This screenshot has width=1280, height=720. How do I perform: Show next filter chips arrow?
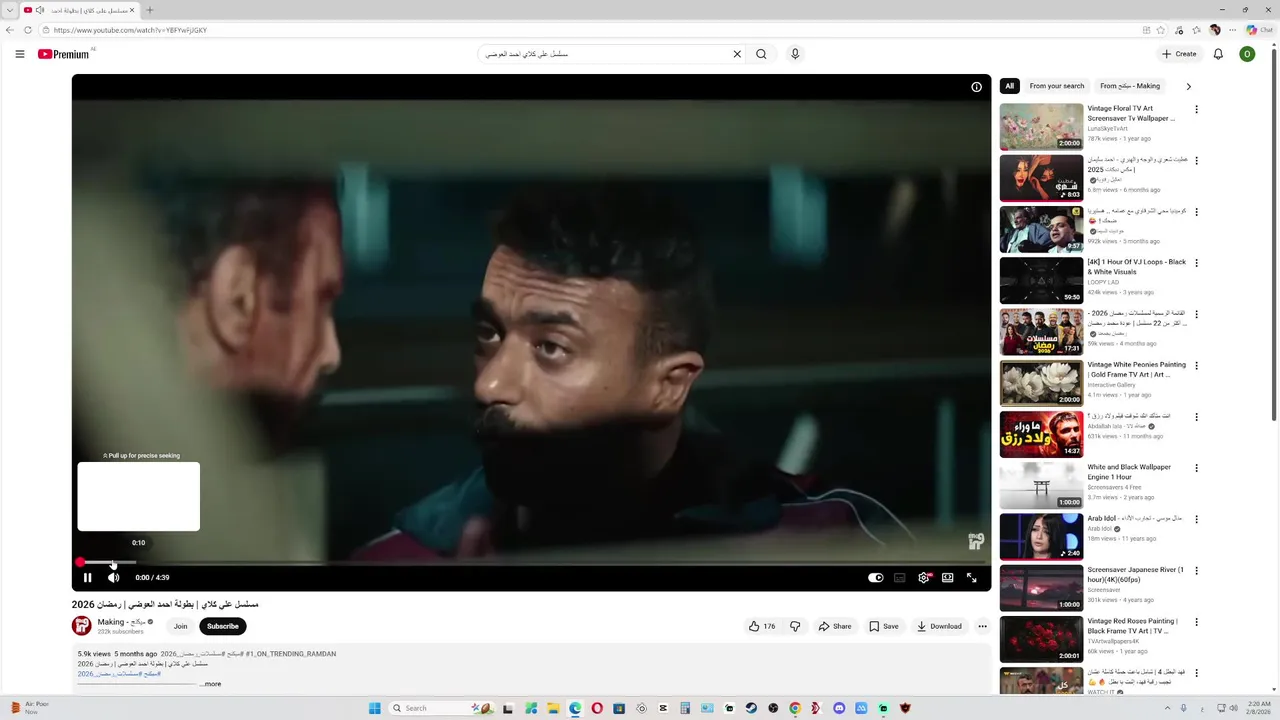pyautogui.click(x=1188, y=86)
